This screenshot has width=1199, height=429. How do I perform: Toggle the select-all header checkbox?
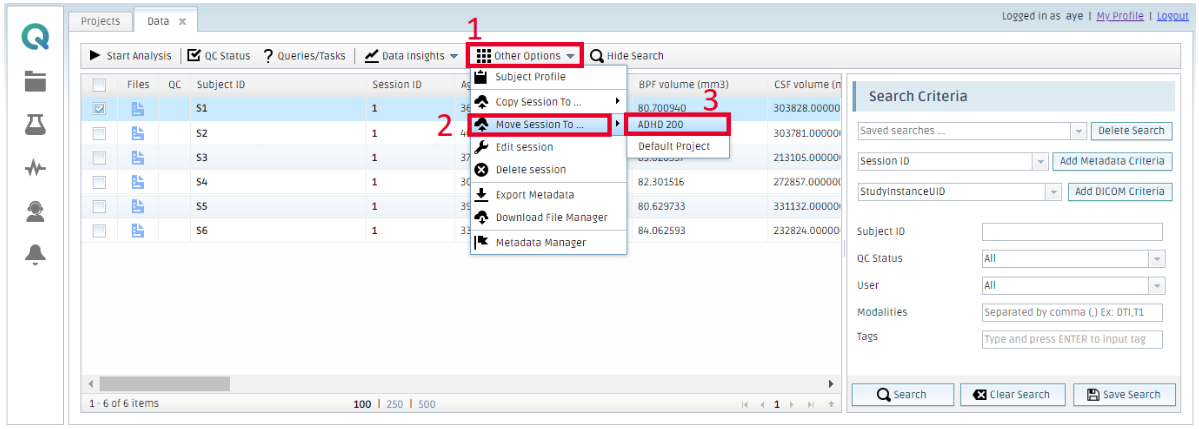click(x=99, y=85)
